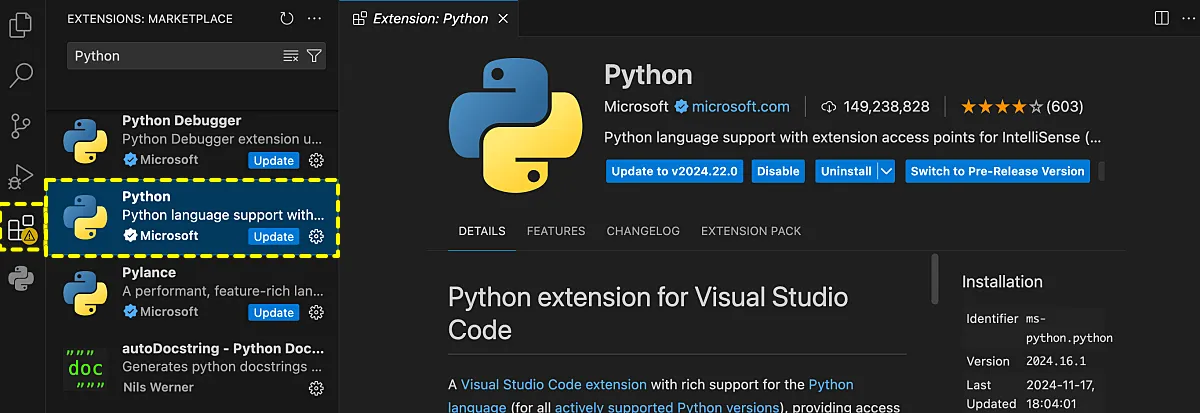Clear the extensions search results
Image resolution: width=1200 pixels, height=413 pixels.
(291, 56)
